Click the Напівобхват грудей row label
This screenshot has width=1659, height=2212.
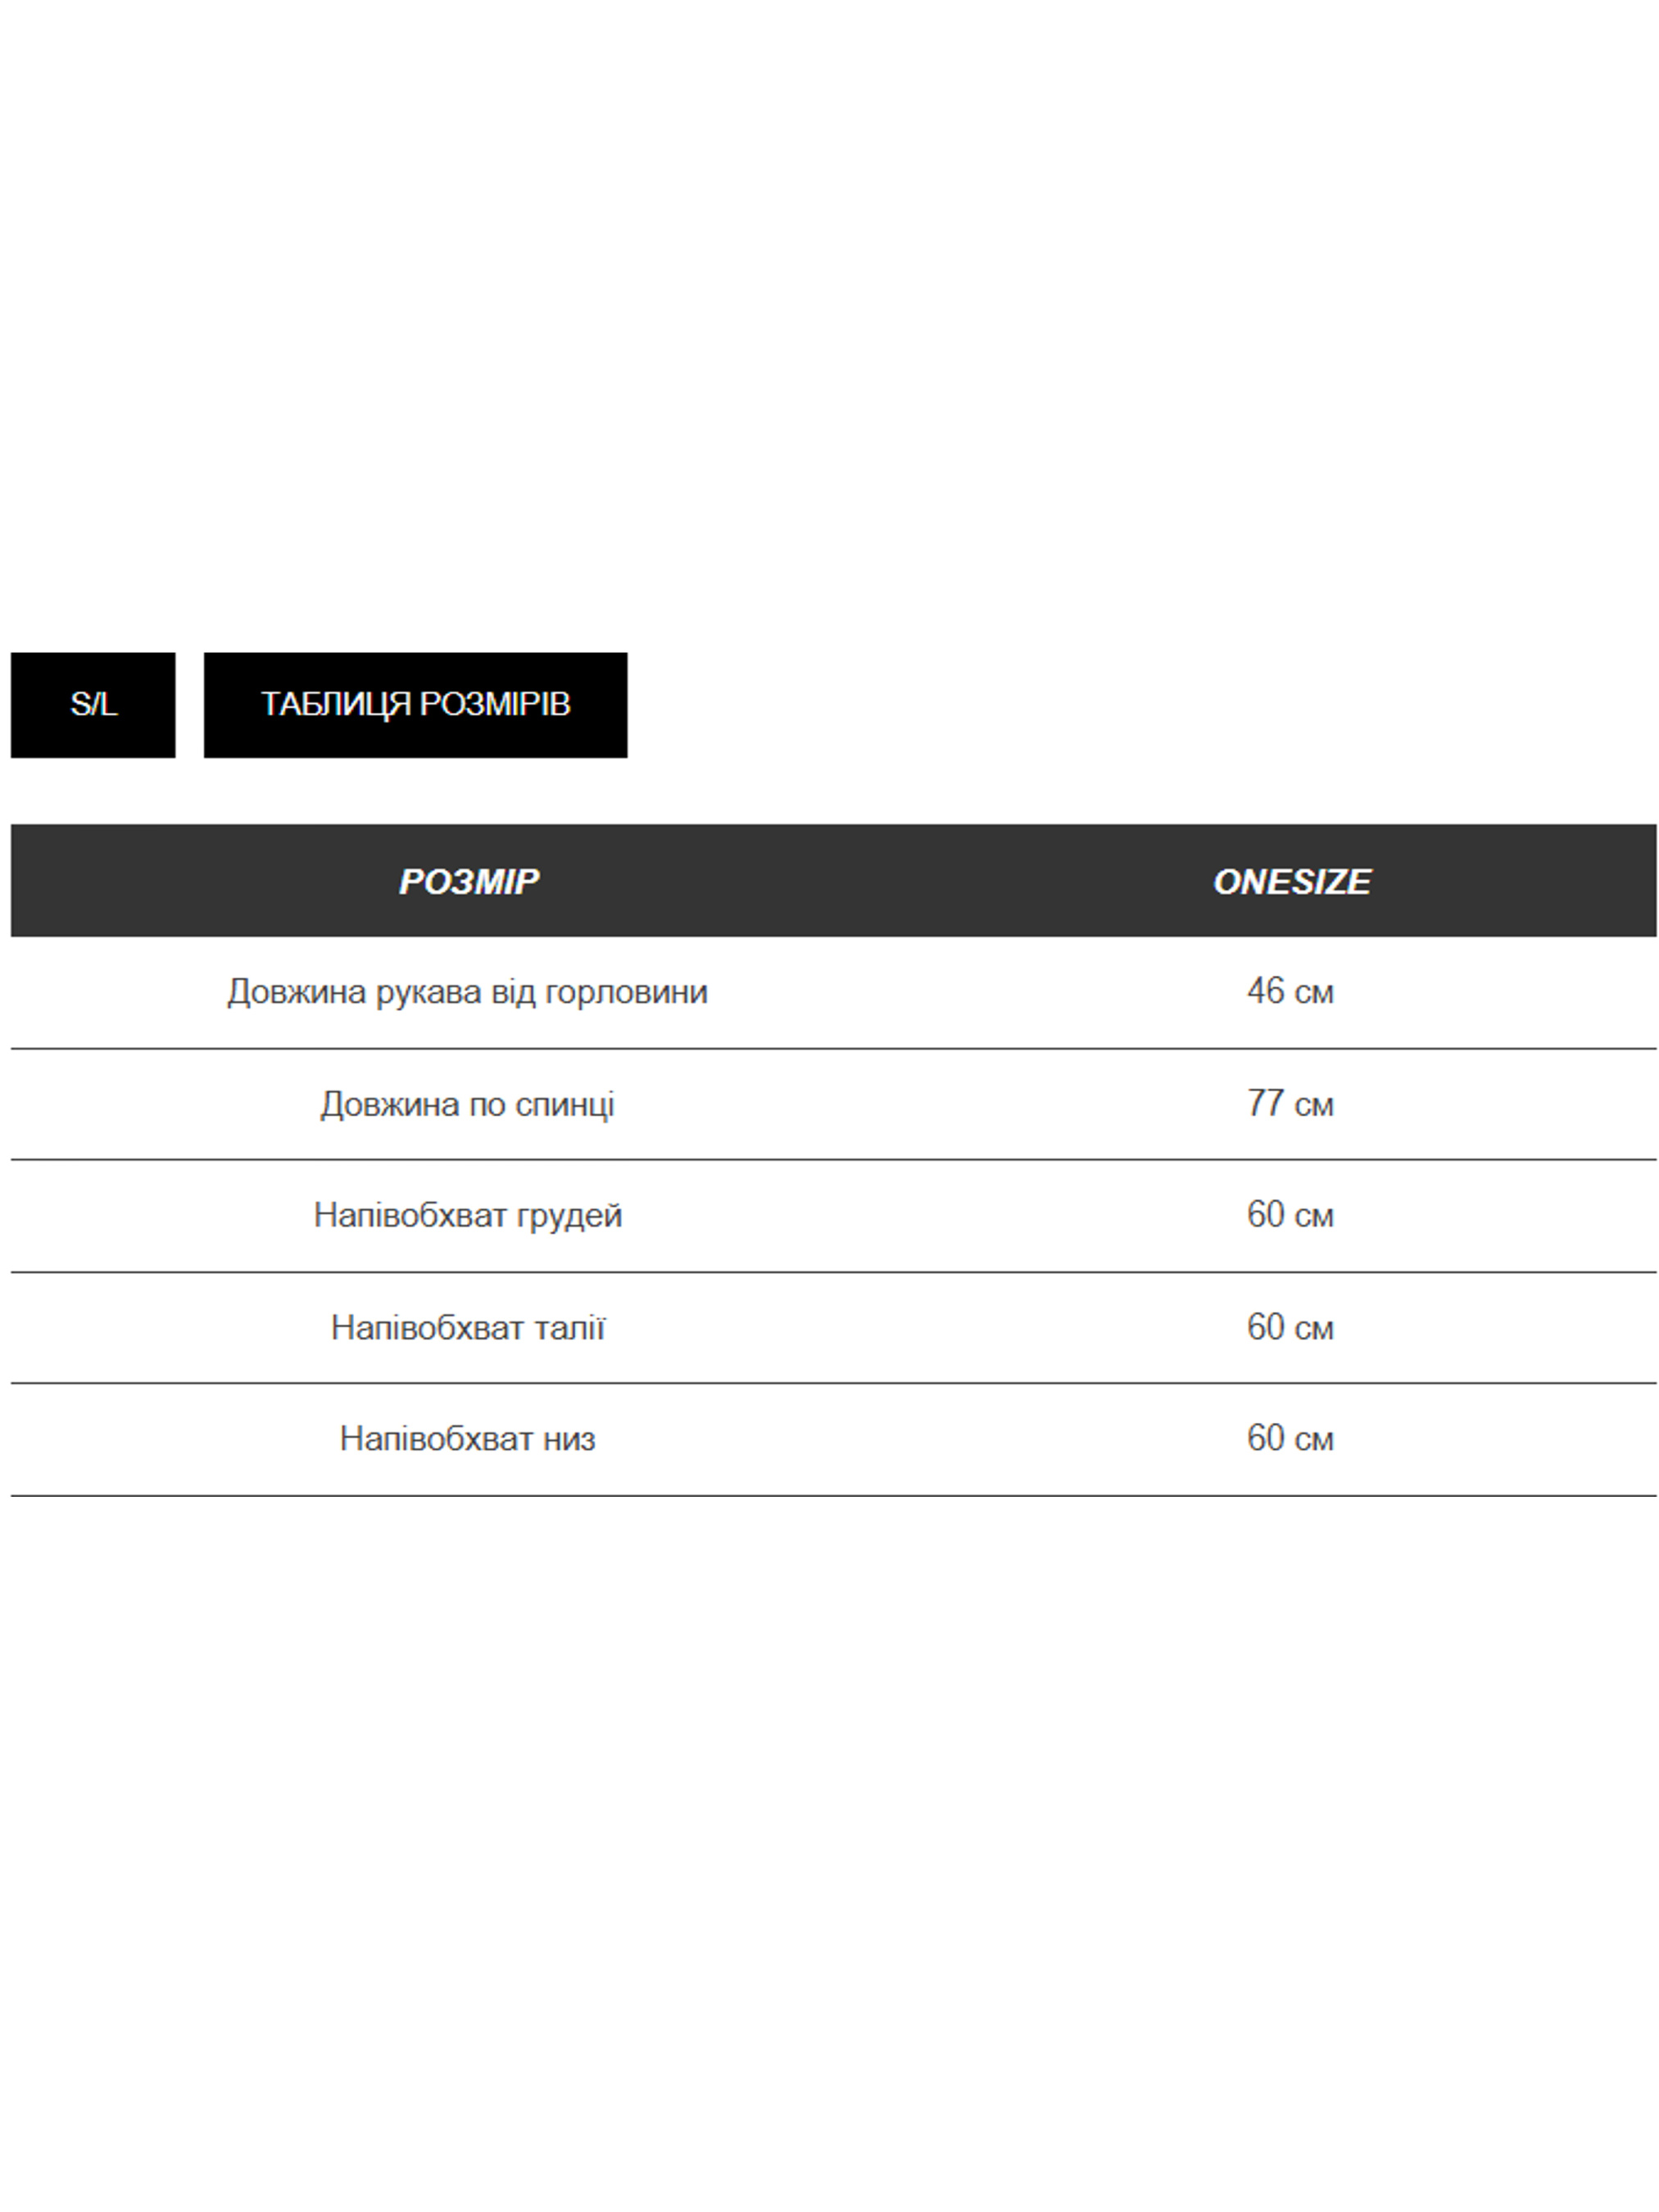[x=467, y=1215]
